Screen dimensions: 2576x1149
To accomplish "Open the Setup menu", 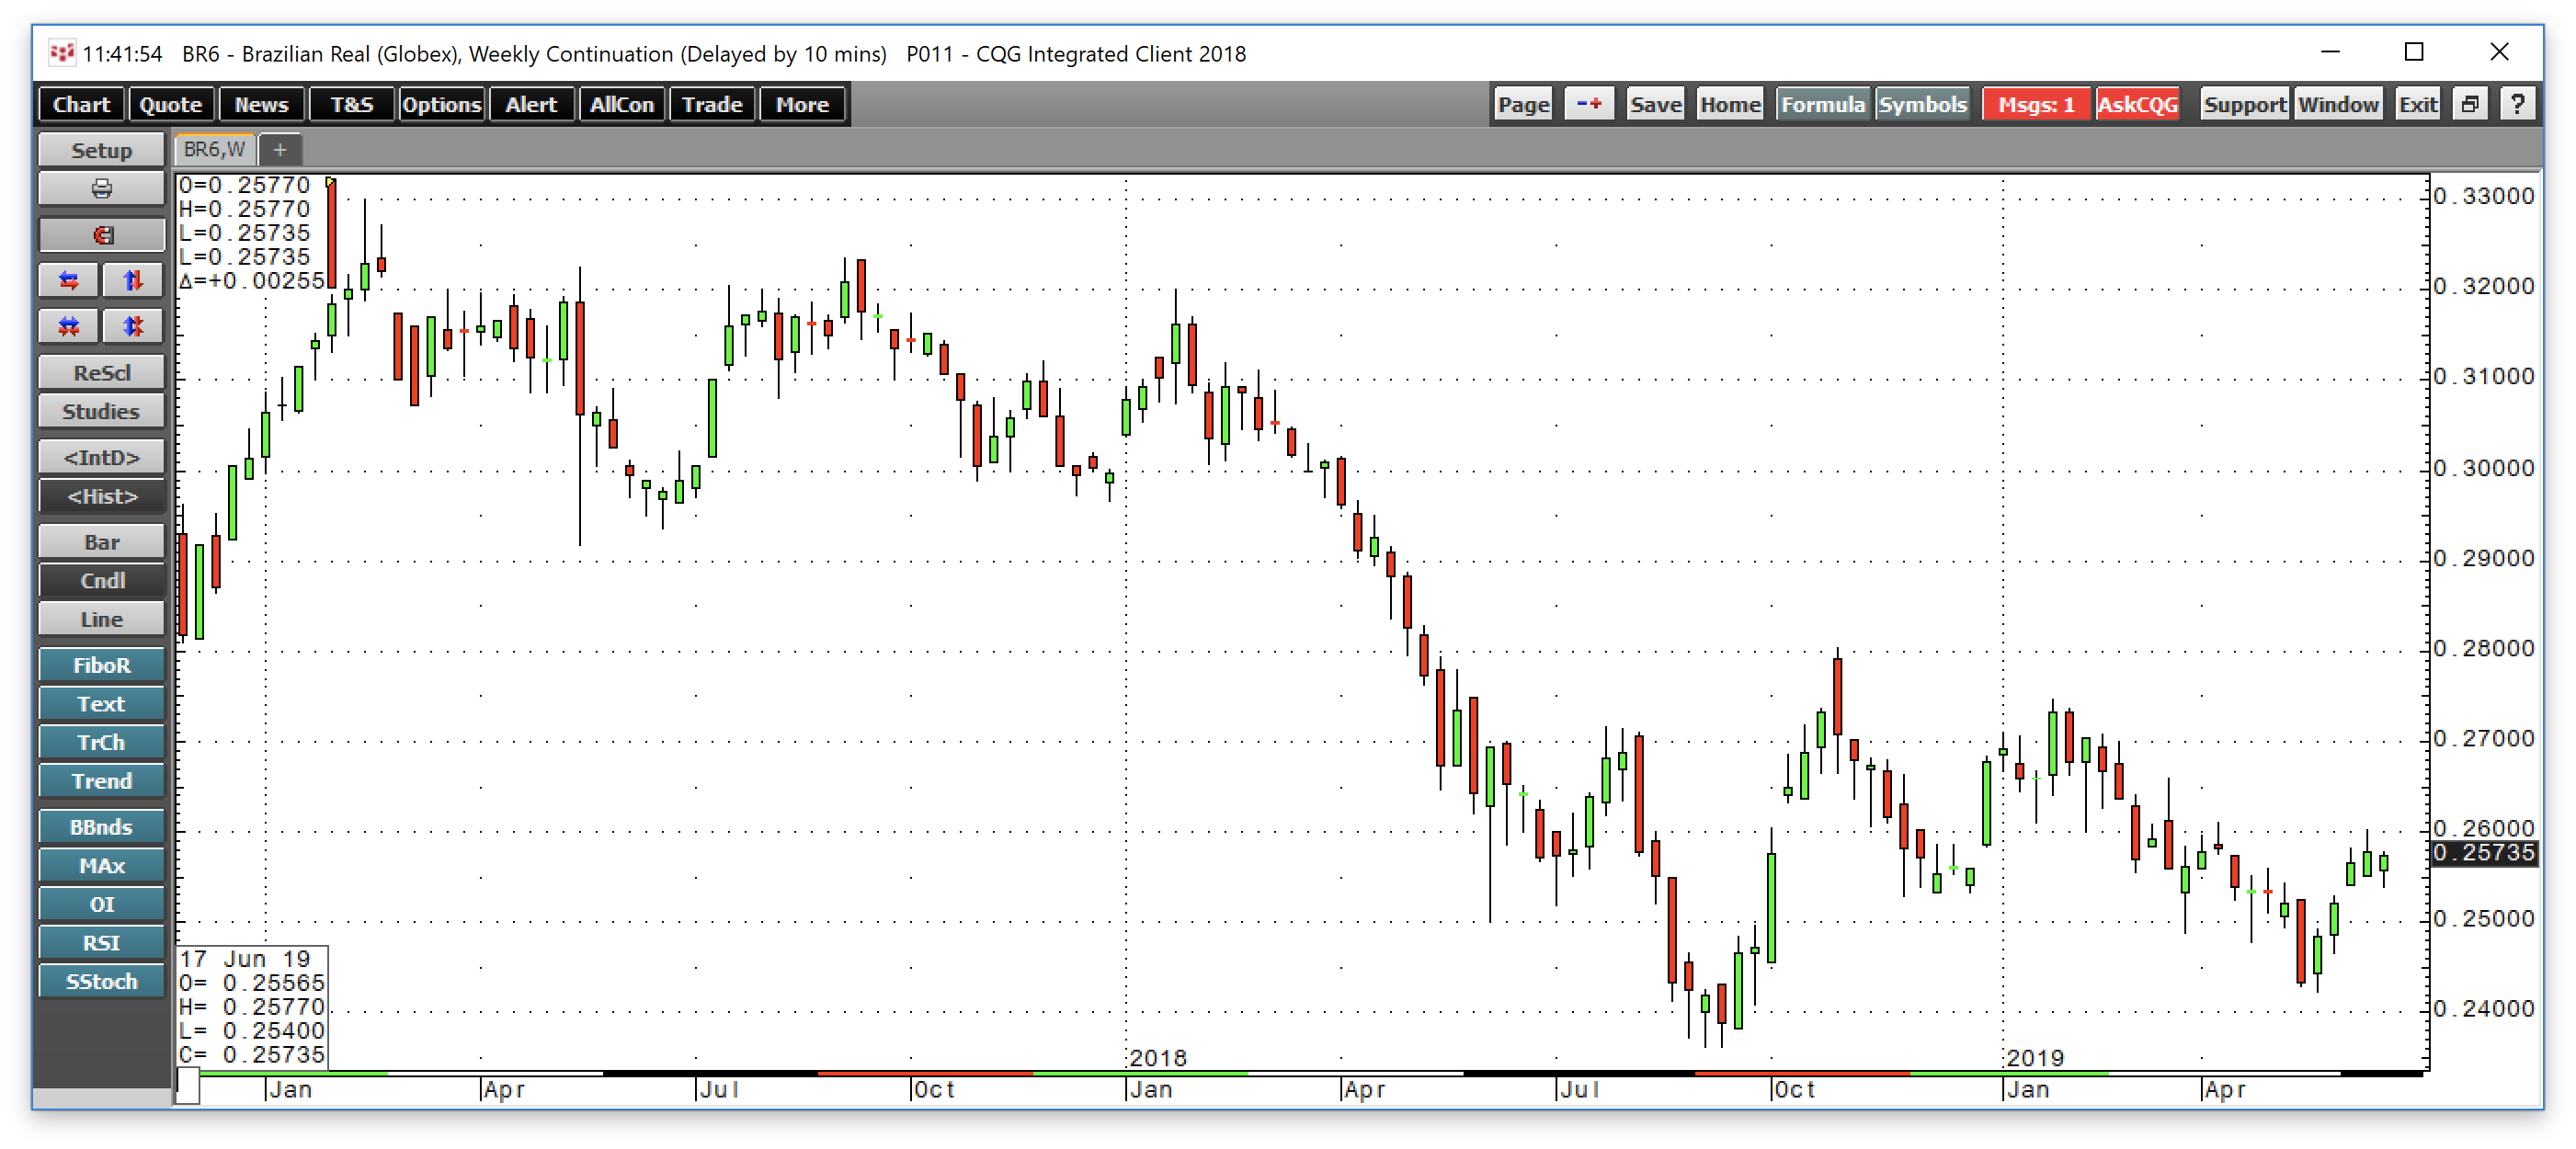I will pyautogui.click(x=101, y=150).
